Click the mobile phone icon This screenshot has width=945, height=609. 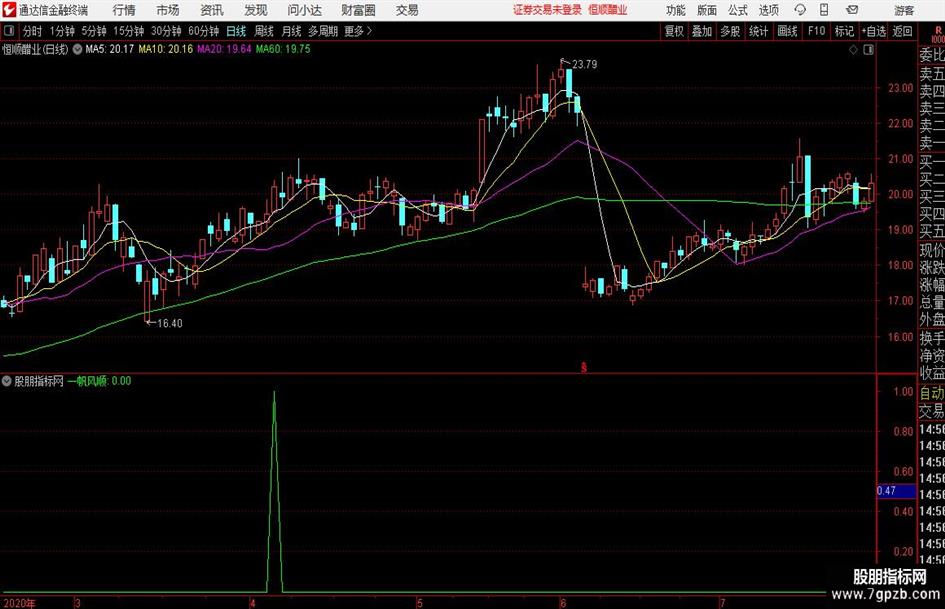coord(824,10)
